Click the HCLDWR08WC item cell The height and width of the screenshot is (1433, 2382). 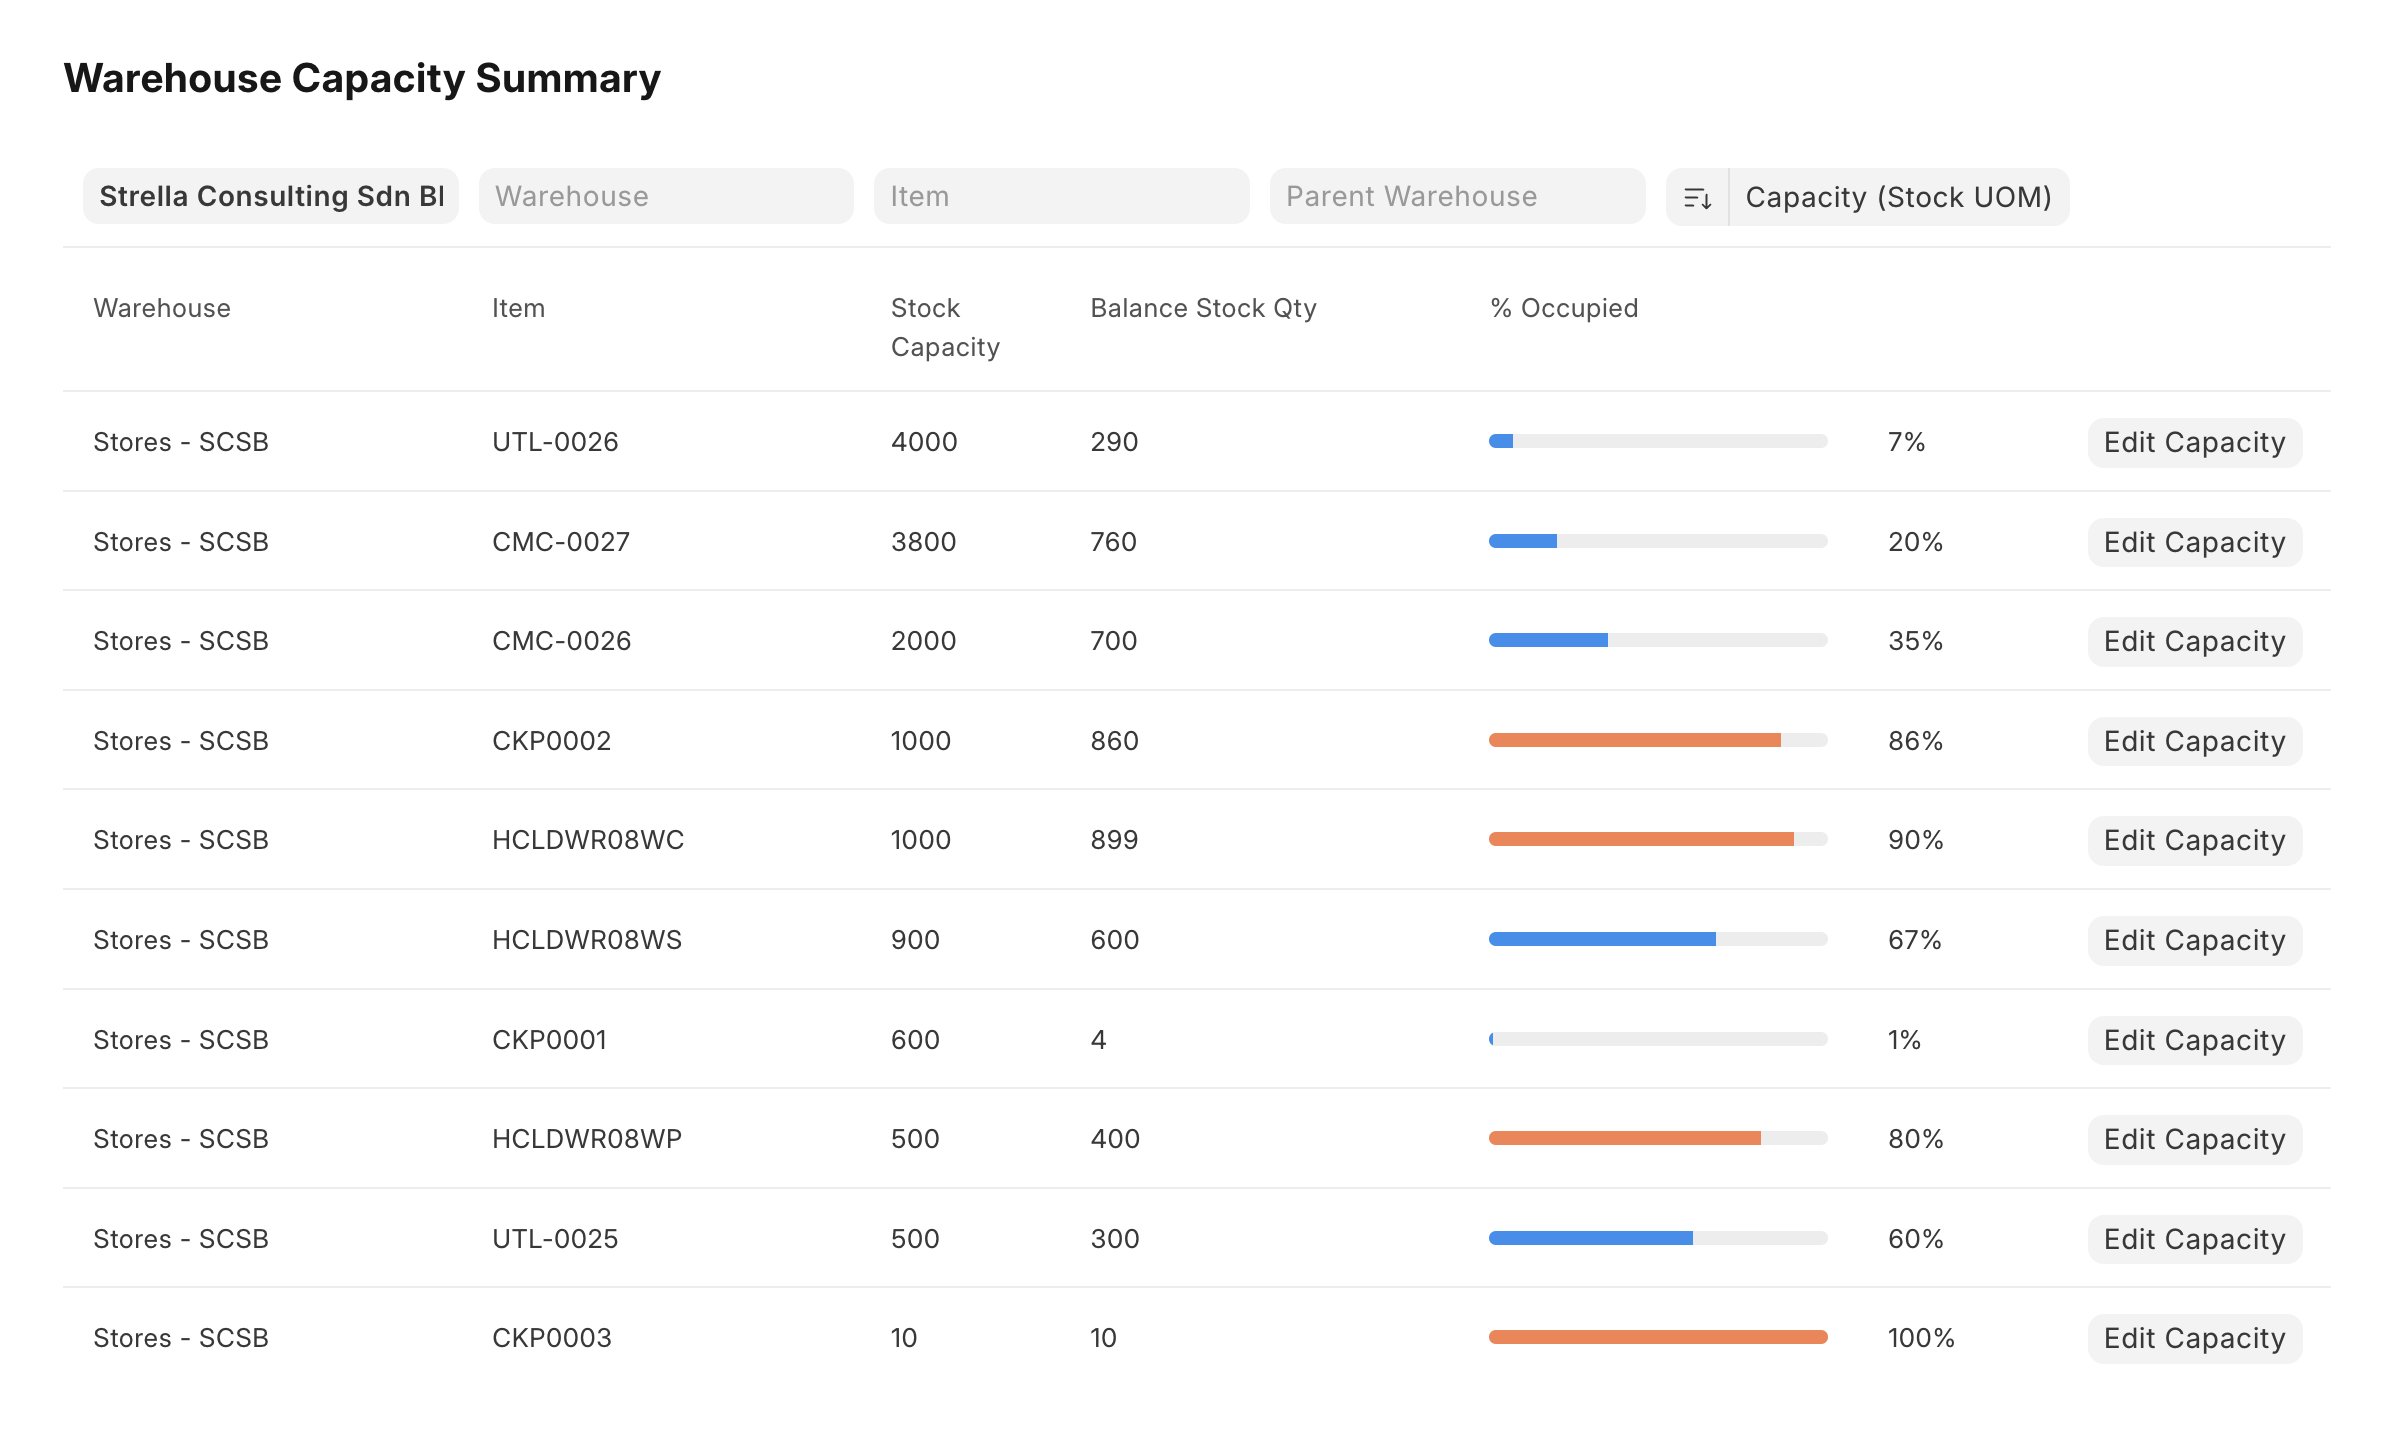point(588,840)
